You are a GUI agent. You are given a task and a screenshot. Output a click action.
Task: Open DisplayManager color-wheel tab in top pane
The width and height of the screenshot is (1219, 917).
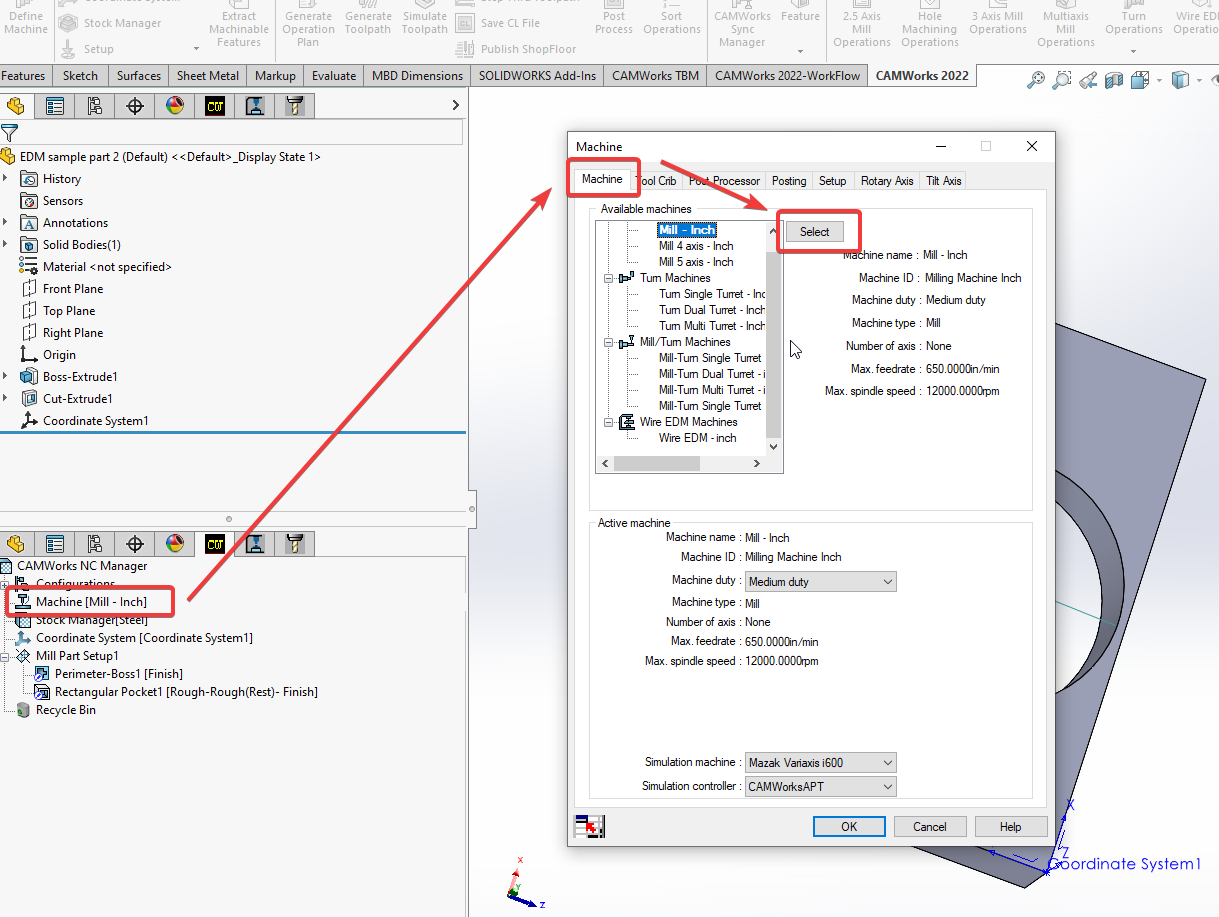pos(175,105)
